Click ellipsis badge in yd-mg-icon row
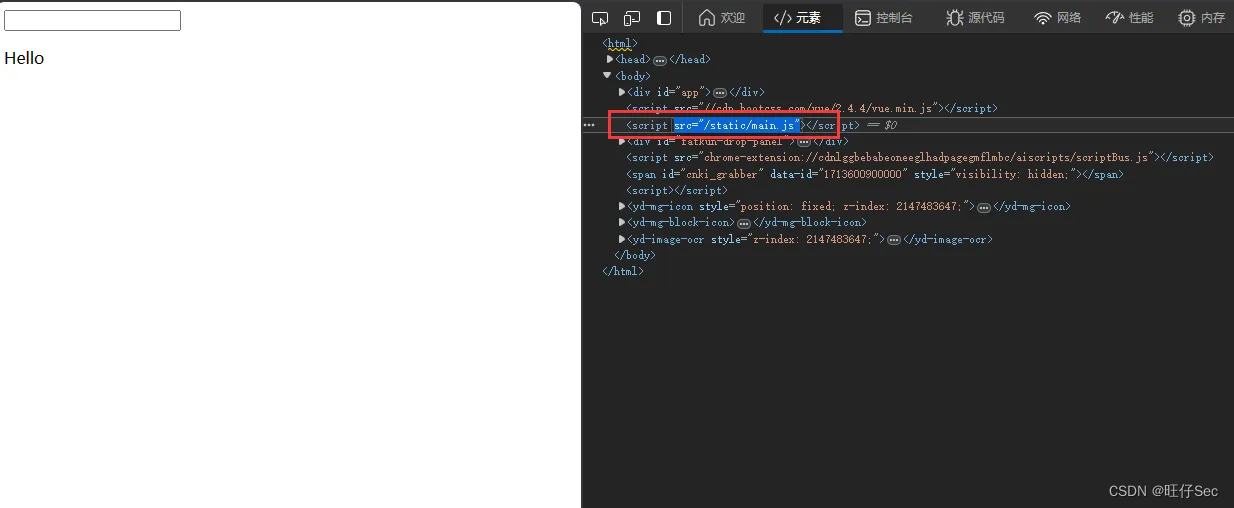The image size is (1234, 508). [984, 207]
